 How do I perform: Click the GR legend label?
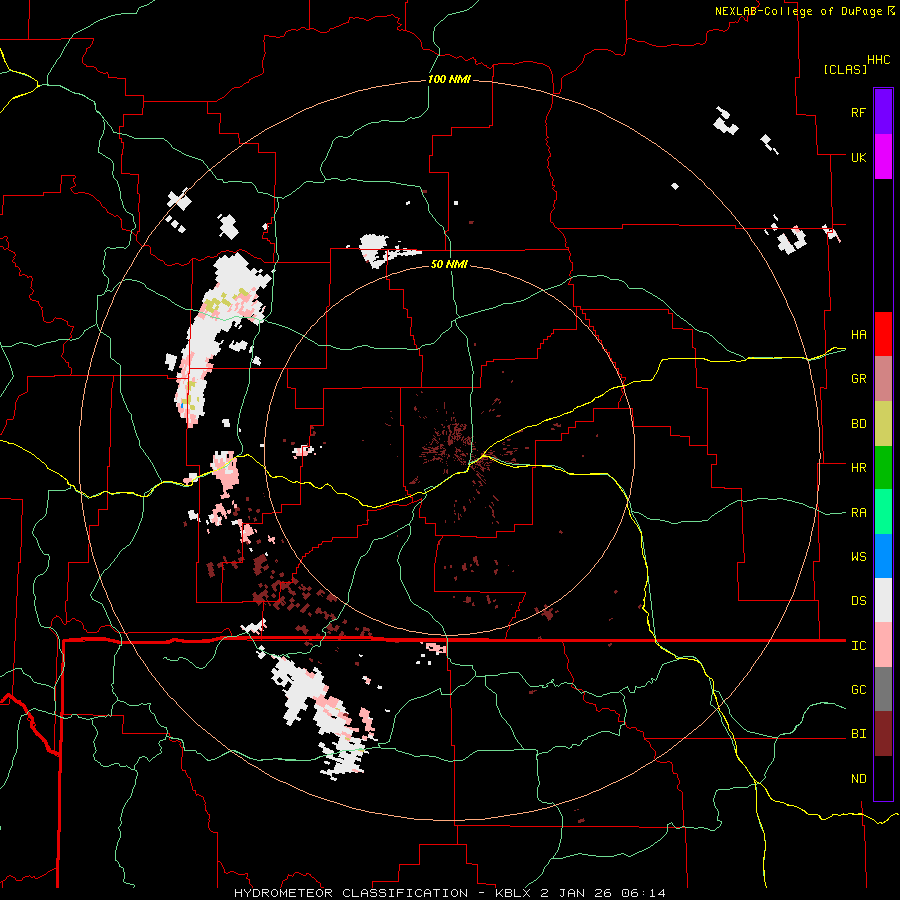pyautogui.click(x=858, y=379)
